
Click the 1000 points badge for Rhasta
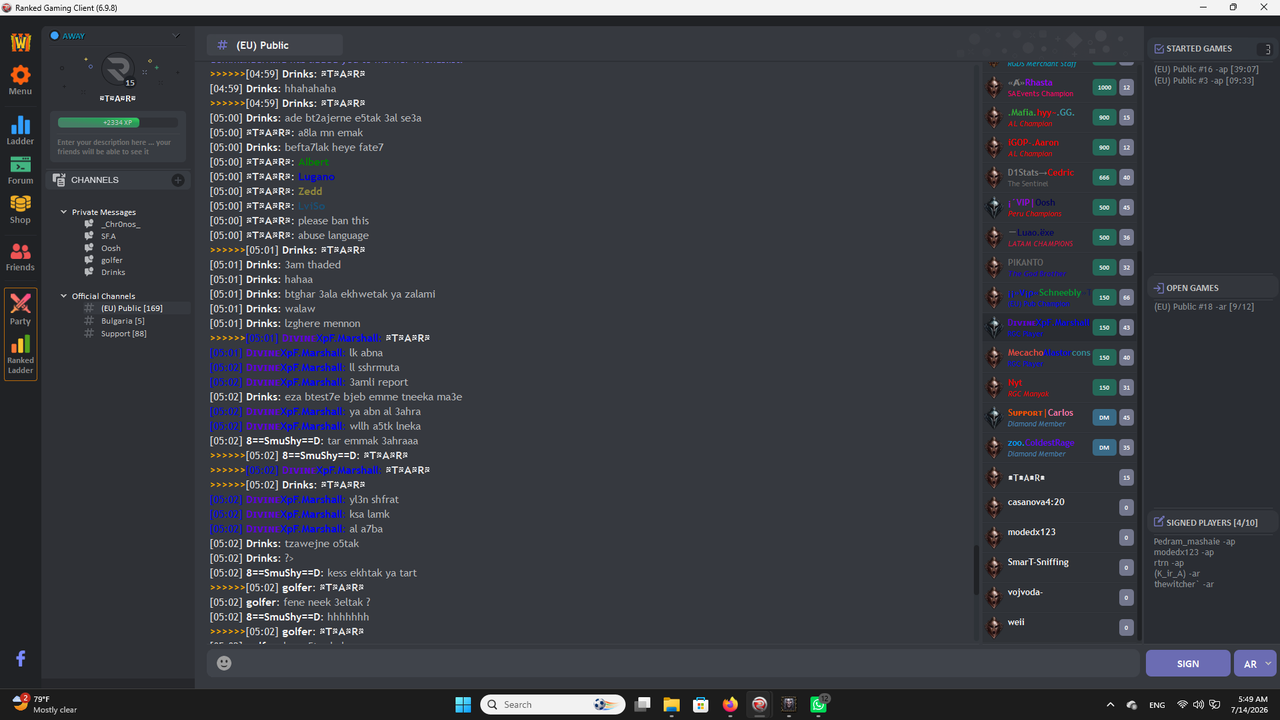point(1104,87)
